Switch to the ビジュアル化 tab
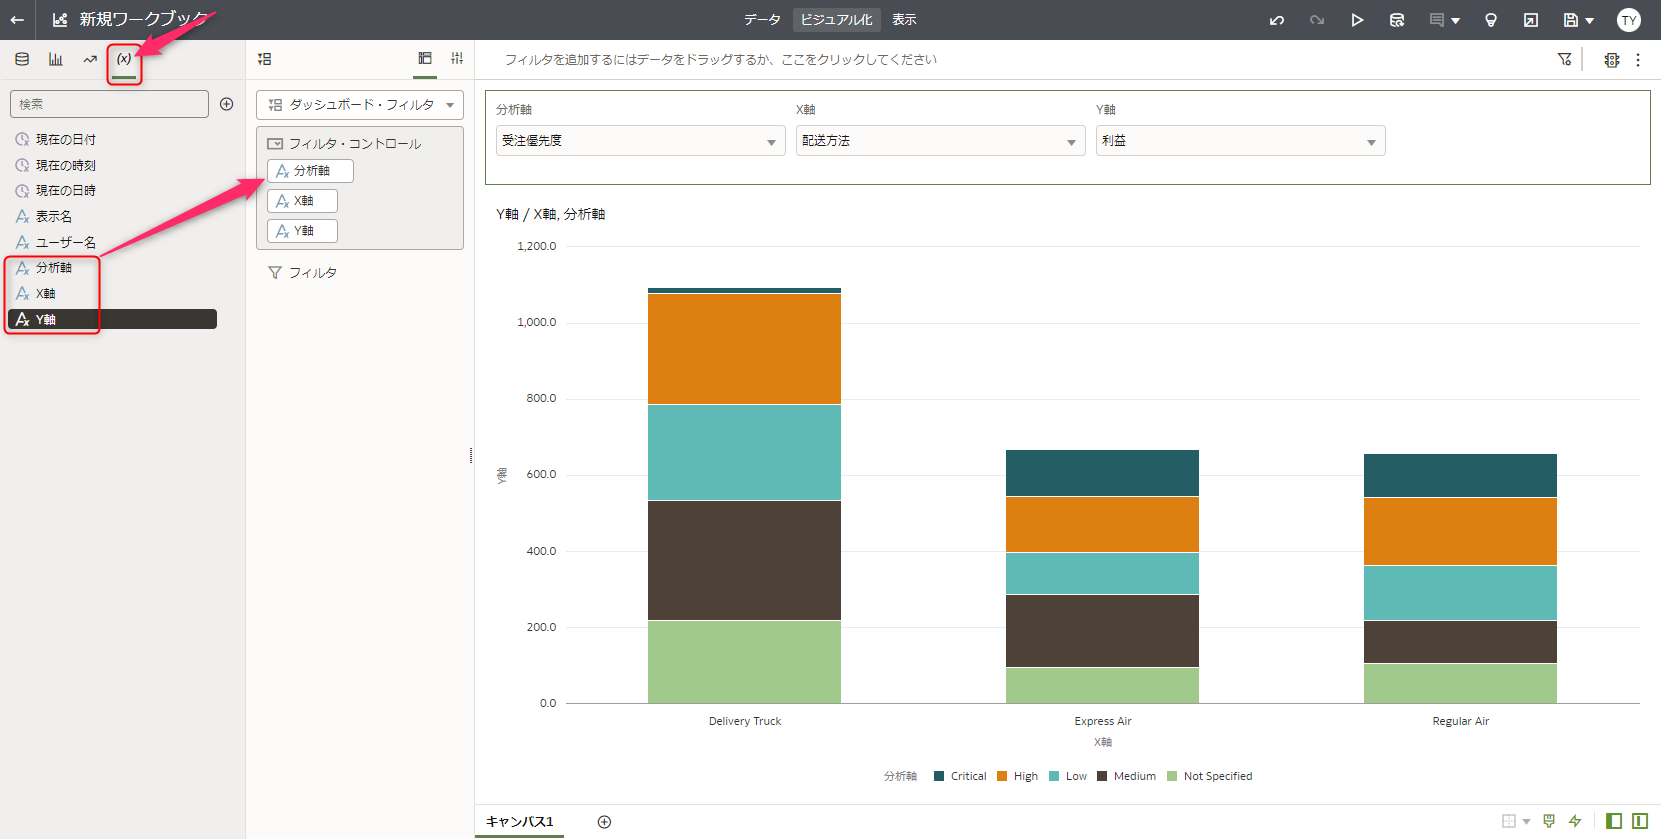Screen dimensions: 1661x839 coord(837,20)
